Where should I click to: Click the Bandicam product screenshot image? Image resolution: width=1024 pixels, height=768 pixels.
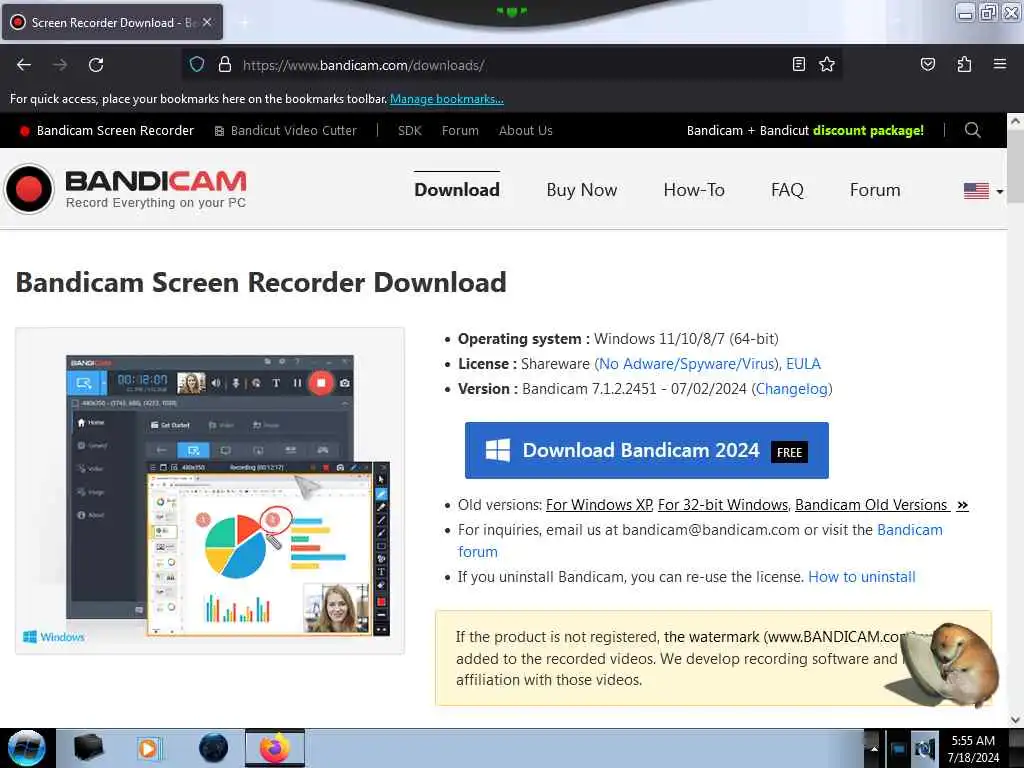pos(210,491)
